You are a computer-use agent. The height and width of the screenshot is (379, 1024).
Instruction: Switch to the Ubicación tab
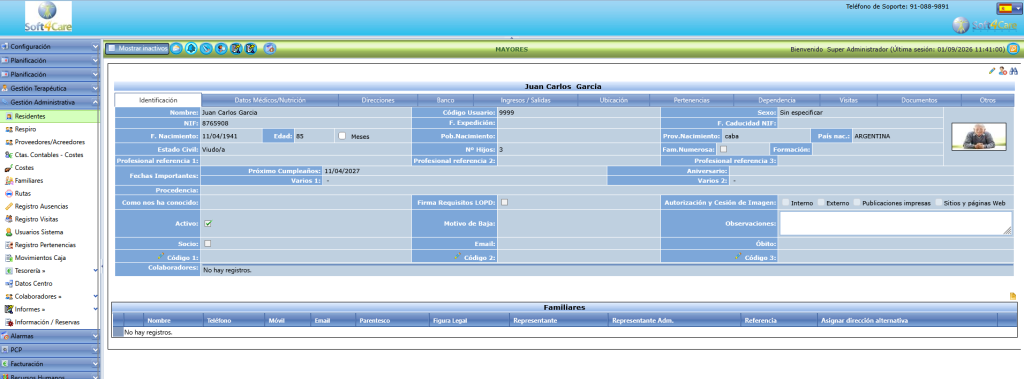tap(613, 100)
